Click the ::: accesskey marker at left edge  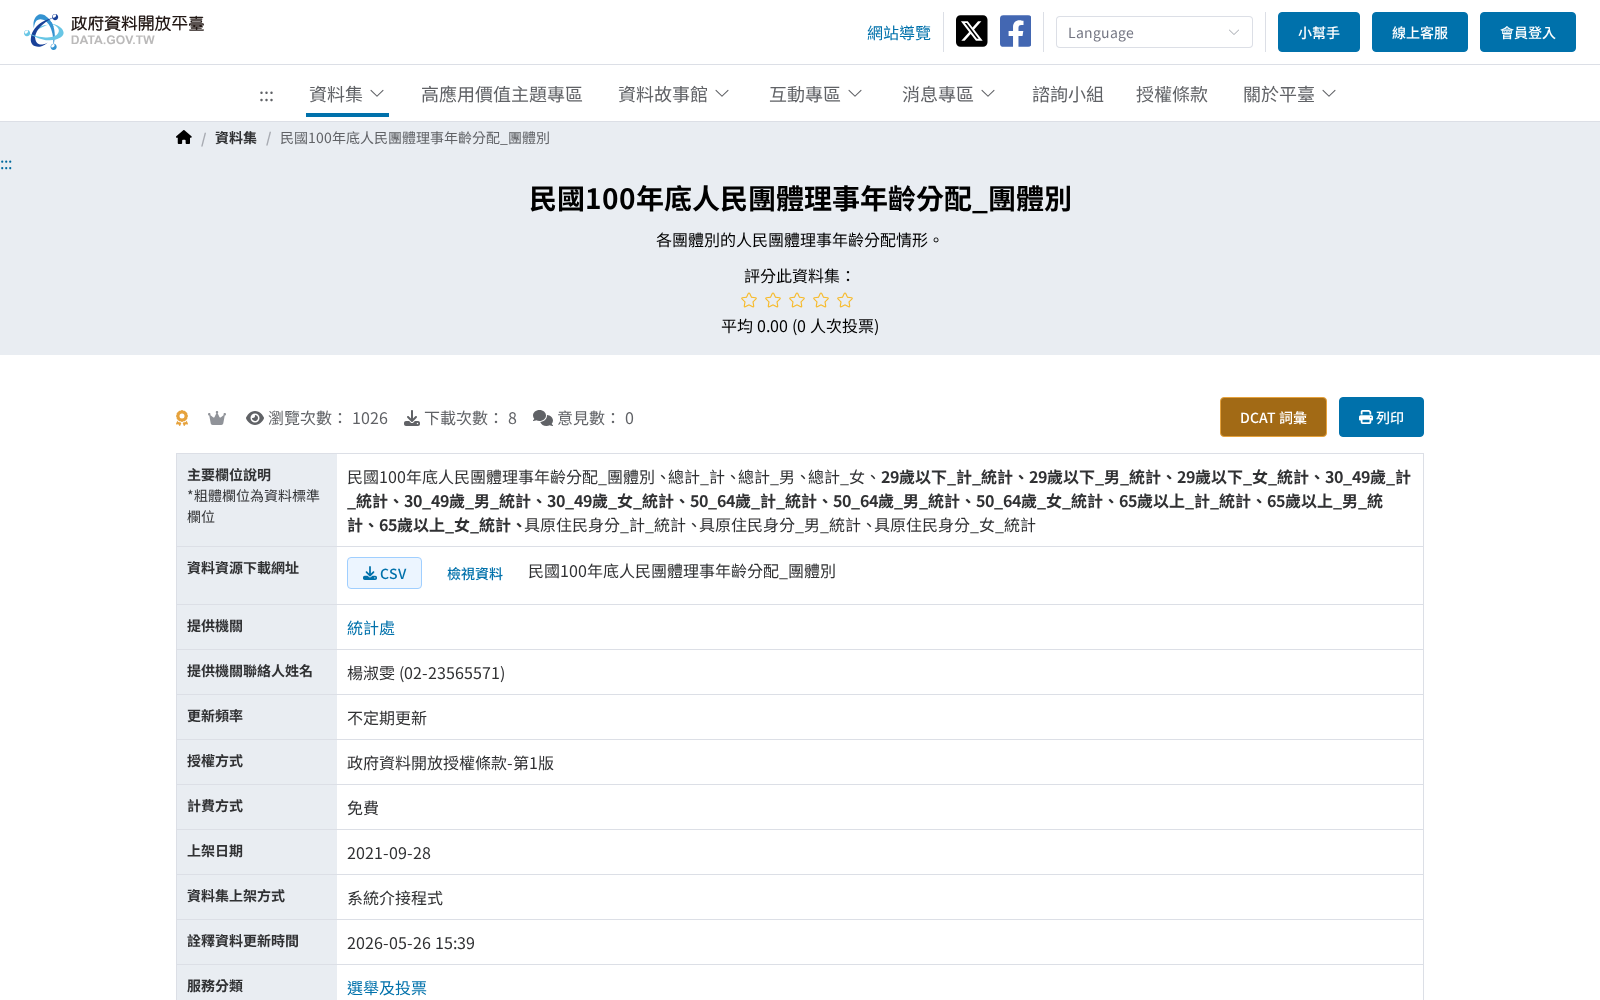(x=6, y=164)
